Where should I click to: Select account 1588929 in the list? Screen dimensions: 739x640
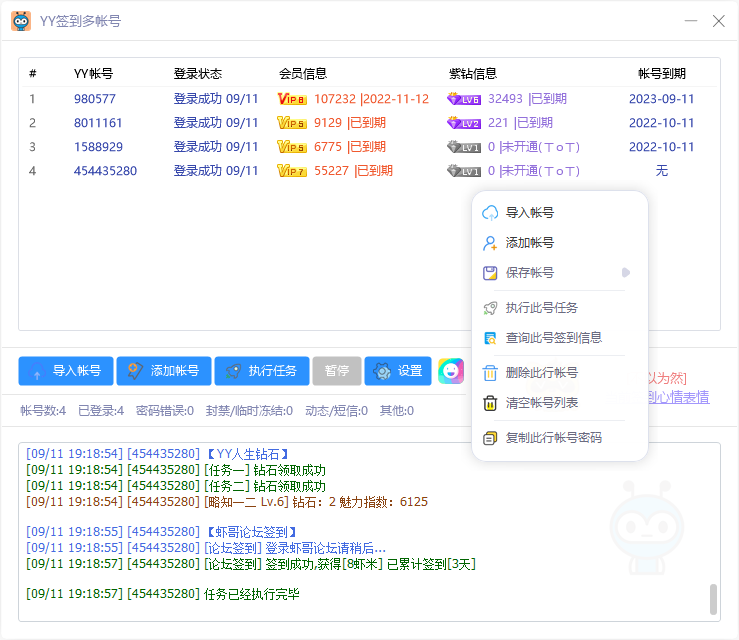click(98, 147)
